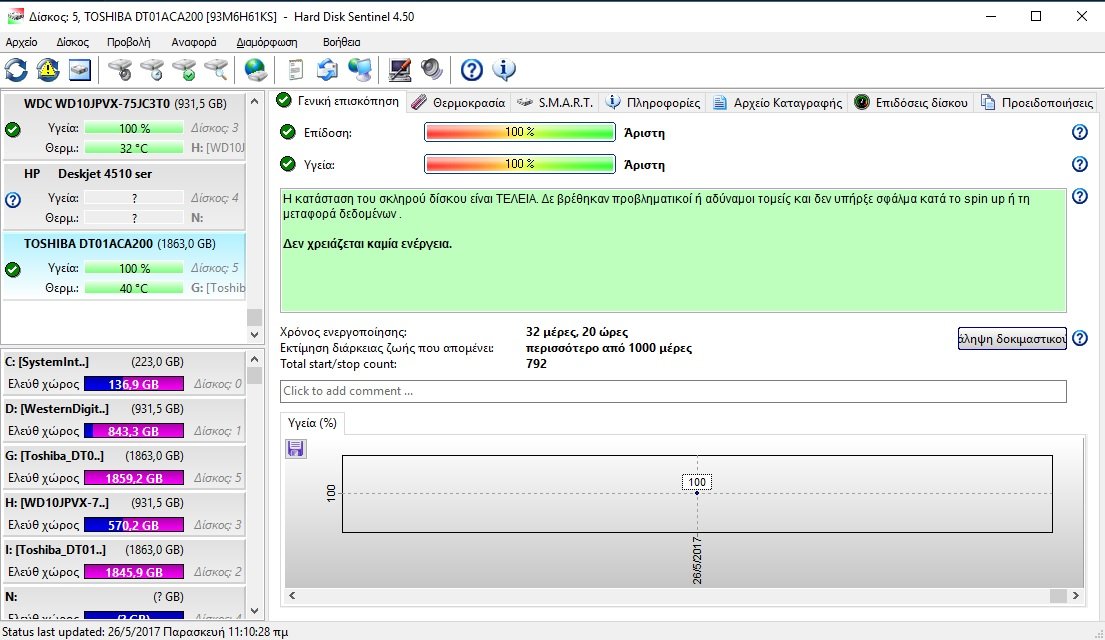Open configuration via monitor with pen icon
This screenshot has width=1105, height=640.
click(x=400, y=69)
